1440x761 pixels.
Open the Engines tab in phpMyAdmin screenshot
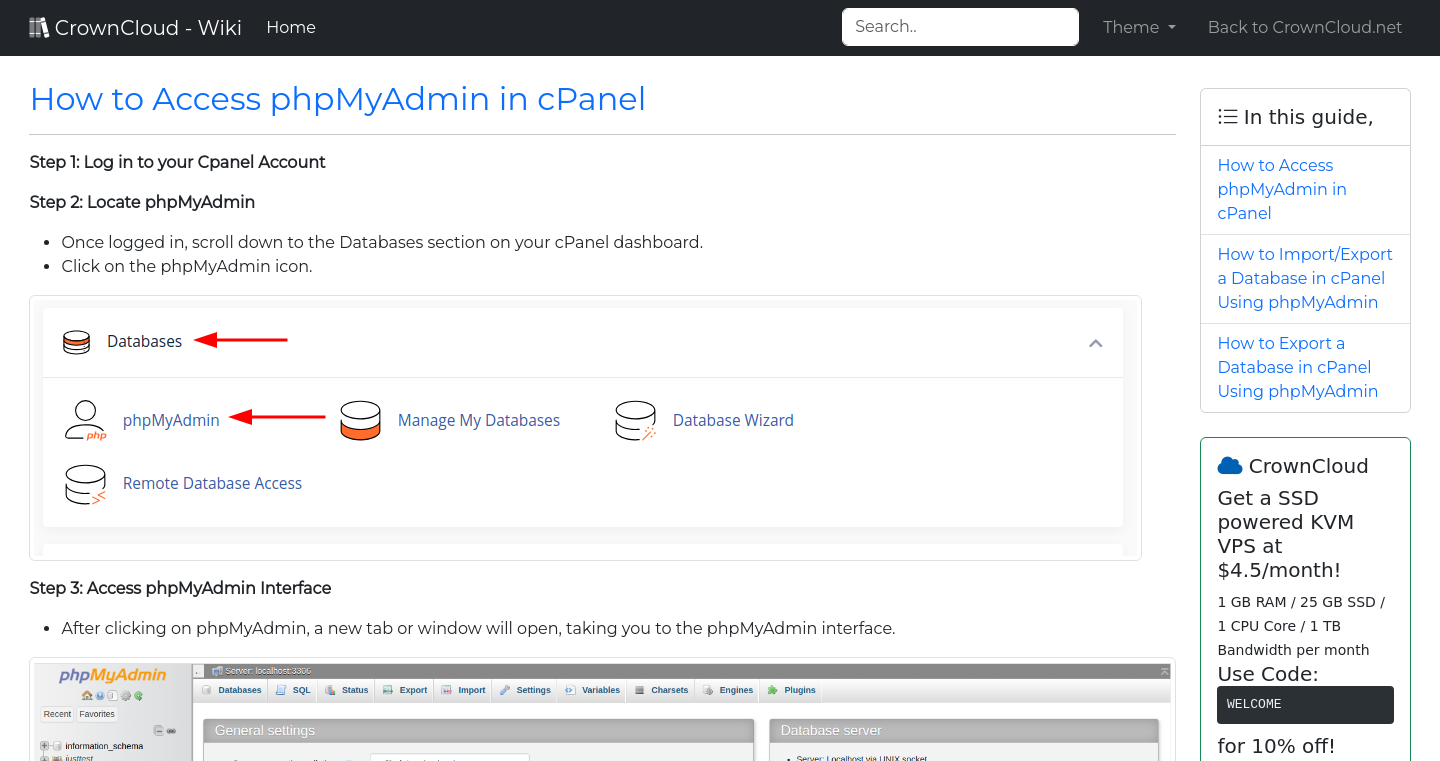(729, 690)
